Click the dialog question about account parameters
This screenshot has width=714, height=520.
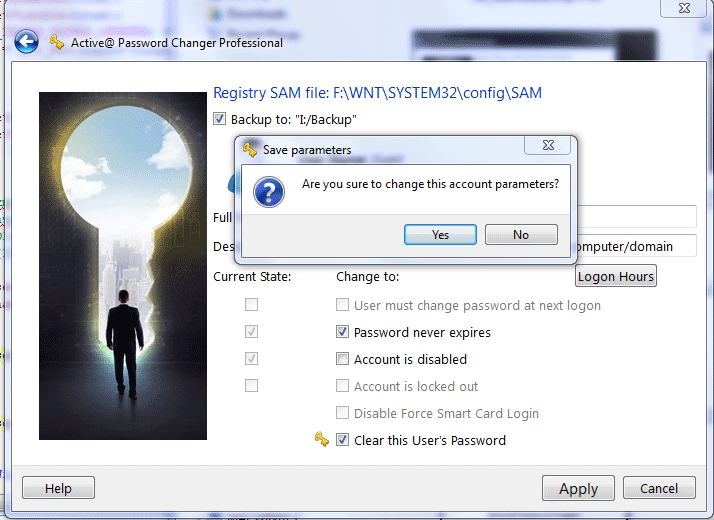[x=430, y=184]
